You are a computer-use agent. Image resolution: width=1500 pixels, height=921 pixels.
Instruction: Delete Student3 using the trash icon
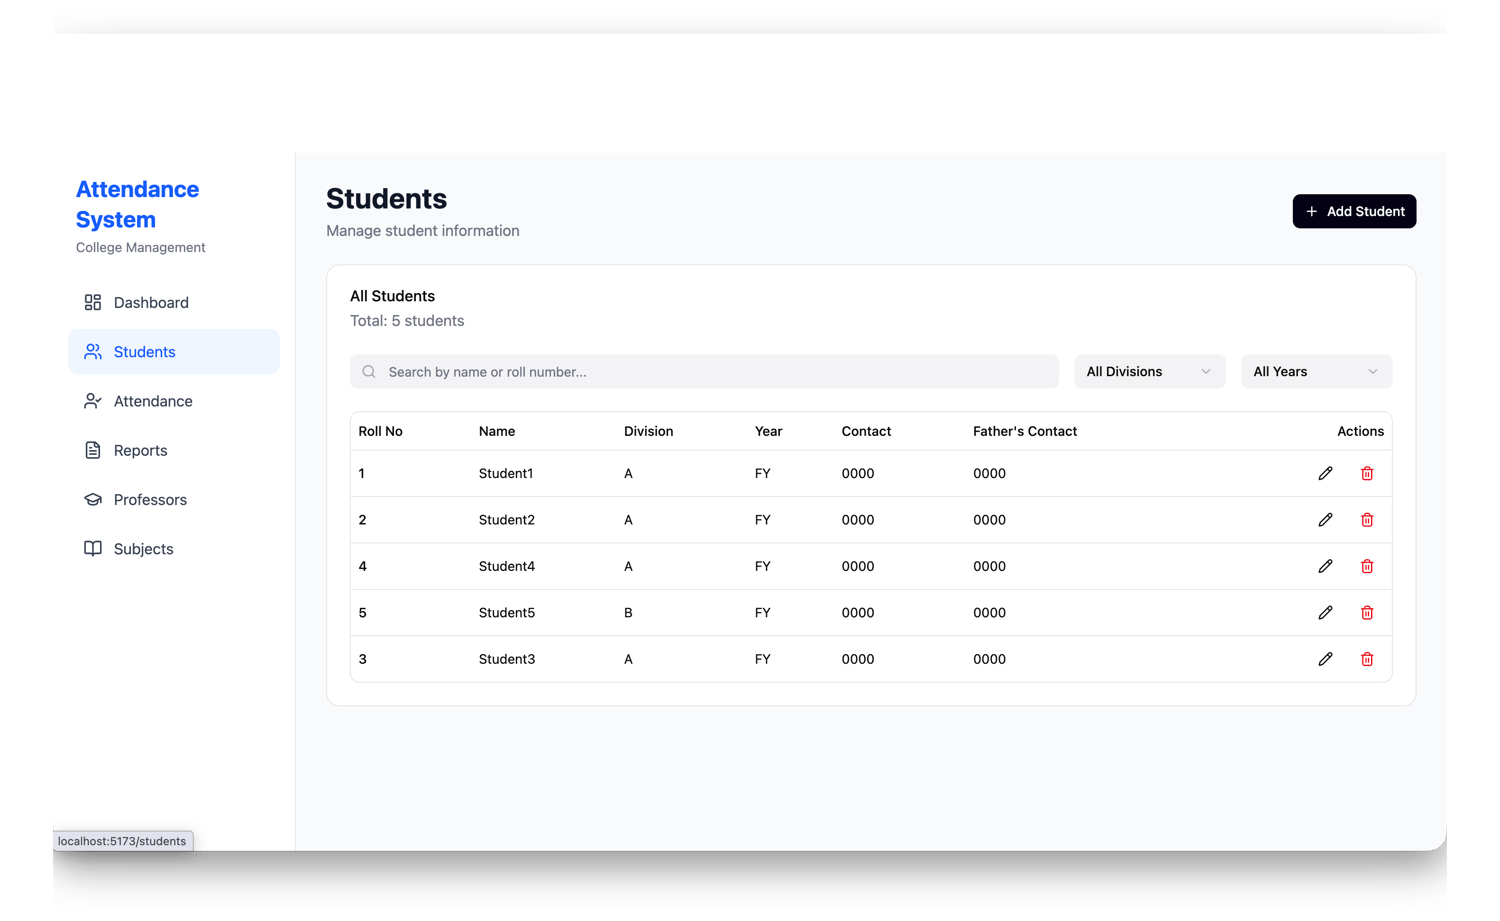tap(1367, 659)
